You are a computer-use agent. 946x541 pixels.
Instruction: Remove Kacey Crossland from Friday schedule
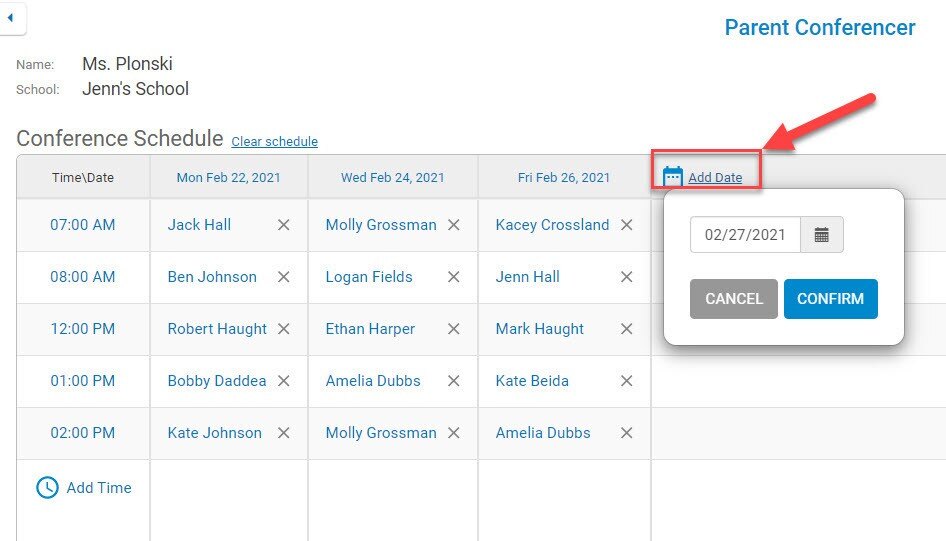(x=627, y=225)
